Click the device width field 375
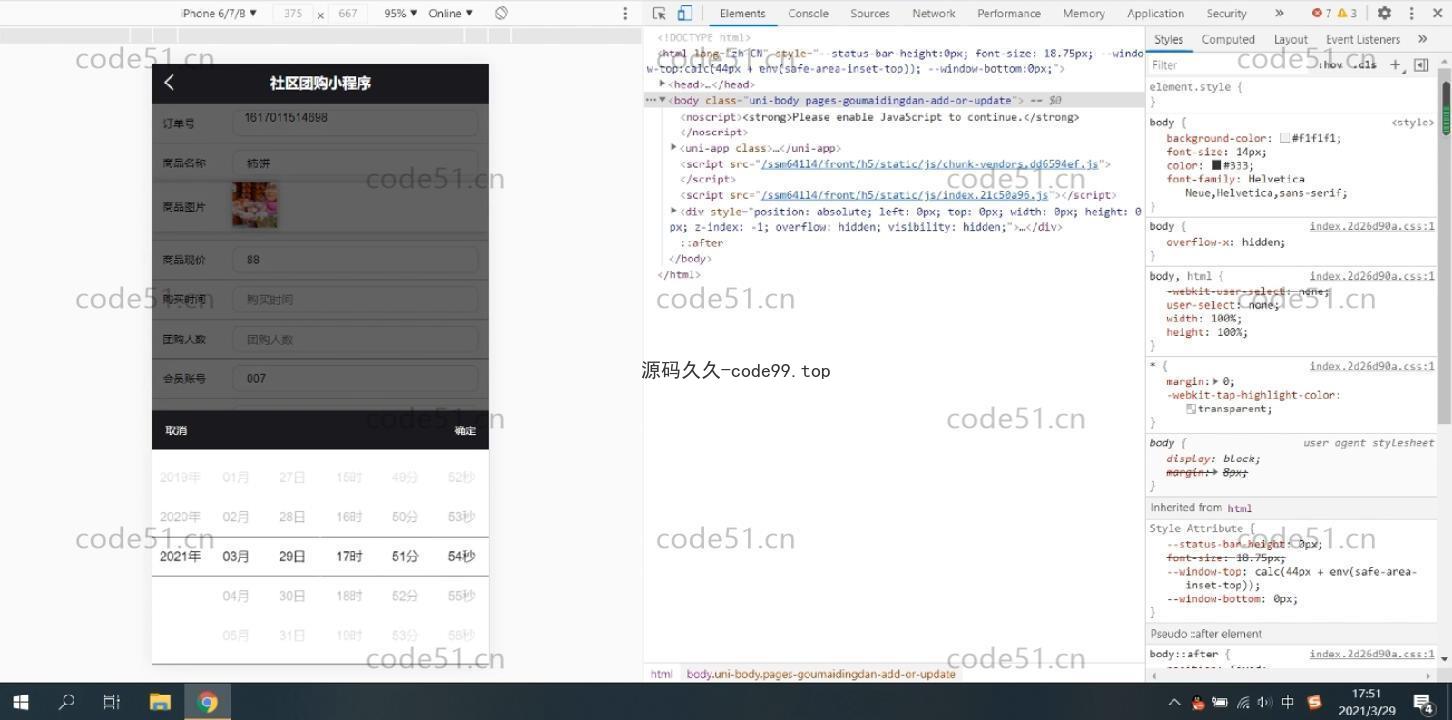The width and height of the screenshot is (1452, 720). pyautogui.click(x=293, y=13)
